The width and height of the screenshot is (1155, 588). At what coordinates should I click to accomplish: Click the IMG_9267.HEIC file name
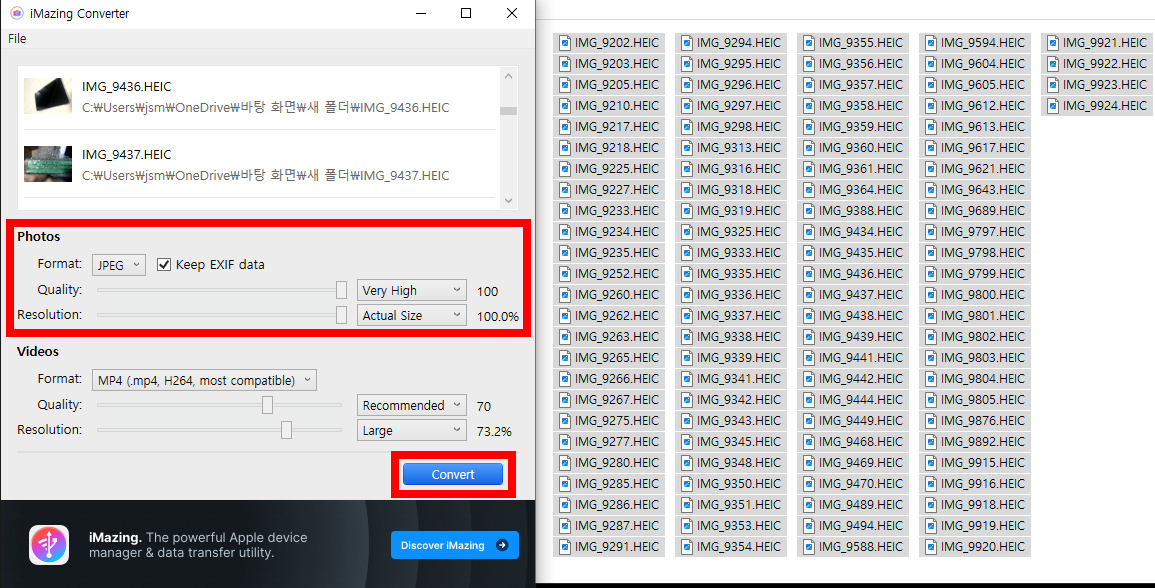(617, 400)
